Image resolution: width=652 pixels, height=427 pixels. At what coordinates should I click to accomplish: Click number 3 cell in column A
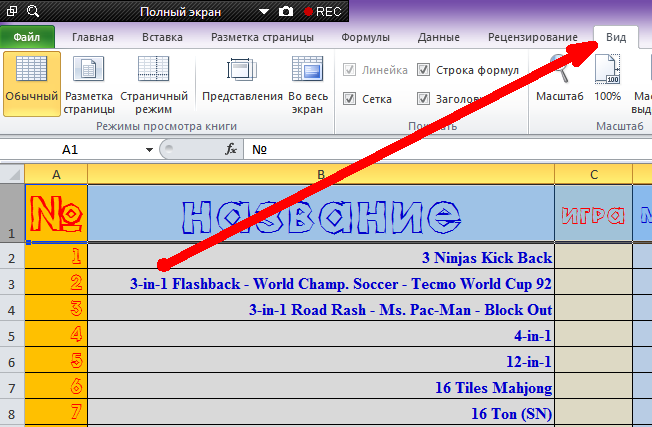tap(56, 308)
